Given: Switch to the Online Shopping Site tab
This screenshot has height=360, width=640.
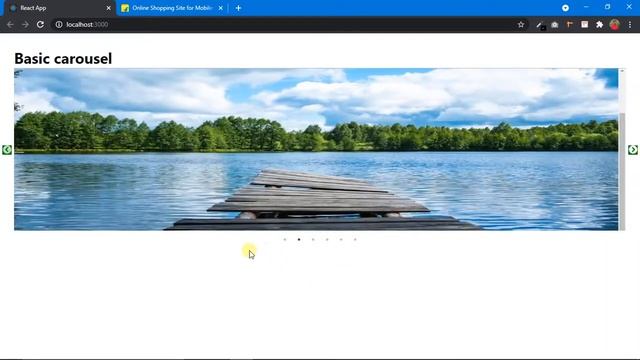Looking at the screenshot, I should click(x=171, y=8).
